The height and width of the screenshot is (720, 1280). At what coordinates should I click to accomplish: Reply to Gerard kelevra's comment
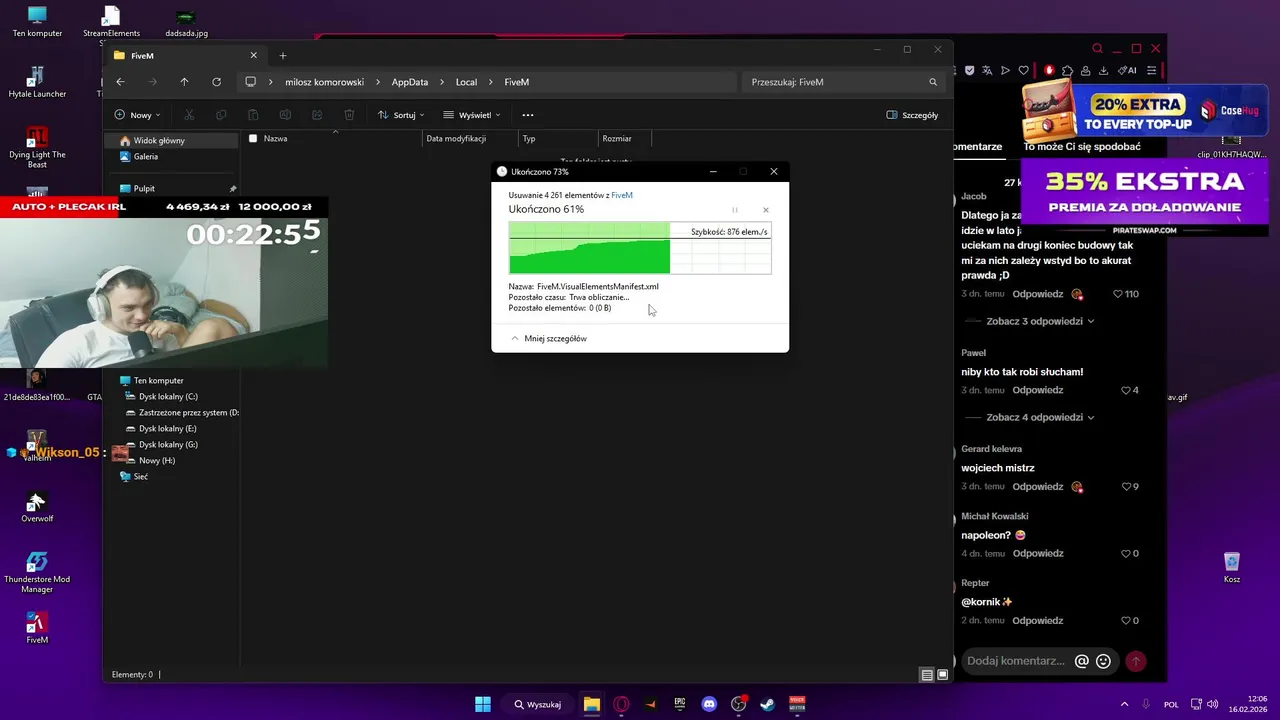click(1037, 487)
